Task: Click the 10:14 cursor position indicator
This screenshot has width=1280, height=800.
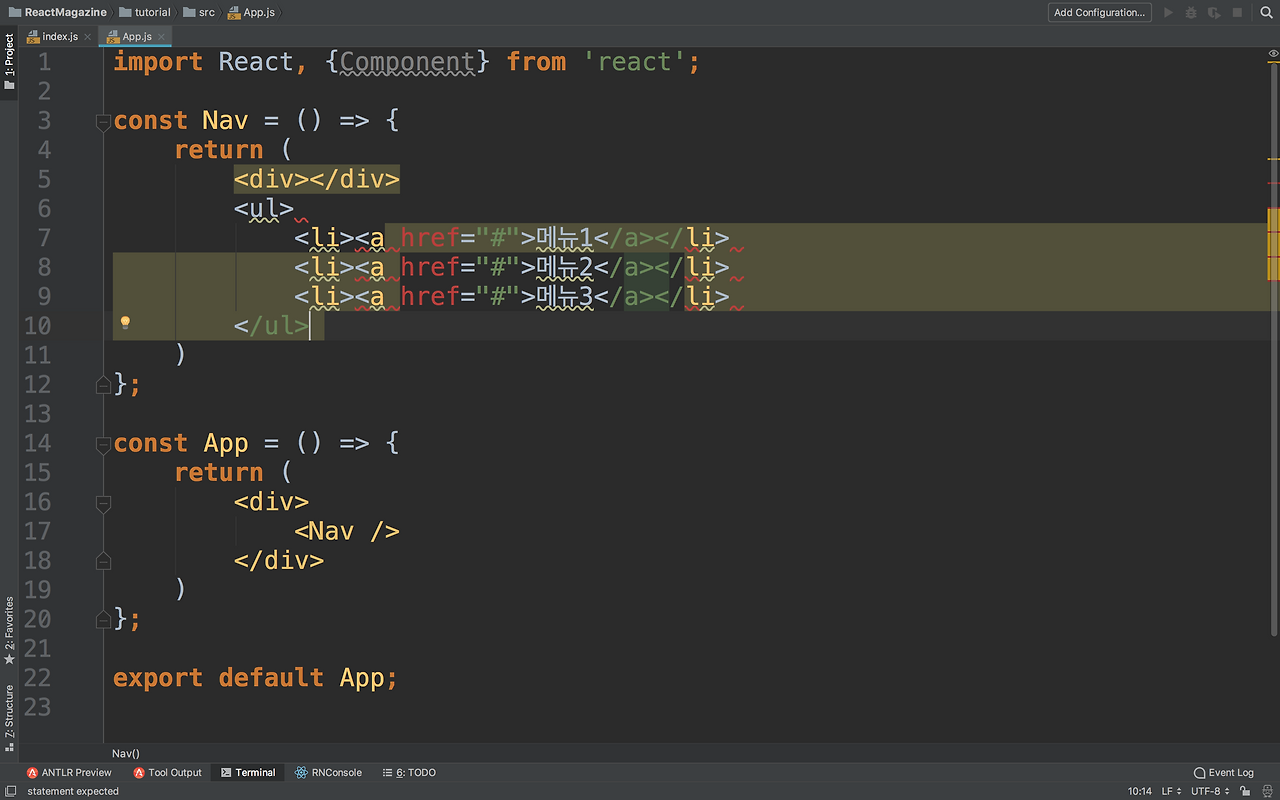Action: tap(1139, 791)
